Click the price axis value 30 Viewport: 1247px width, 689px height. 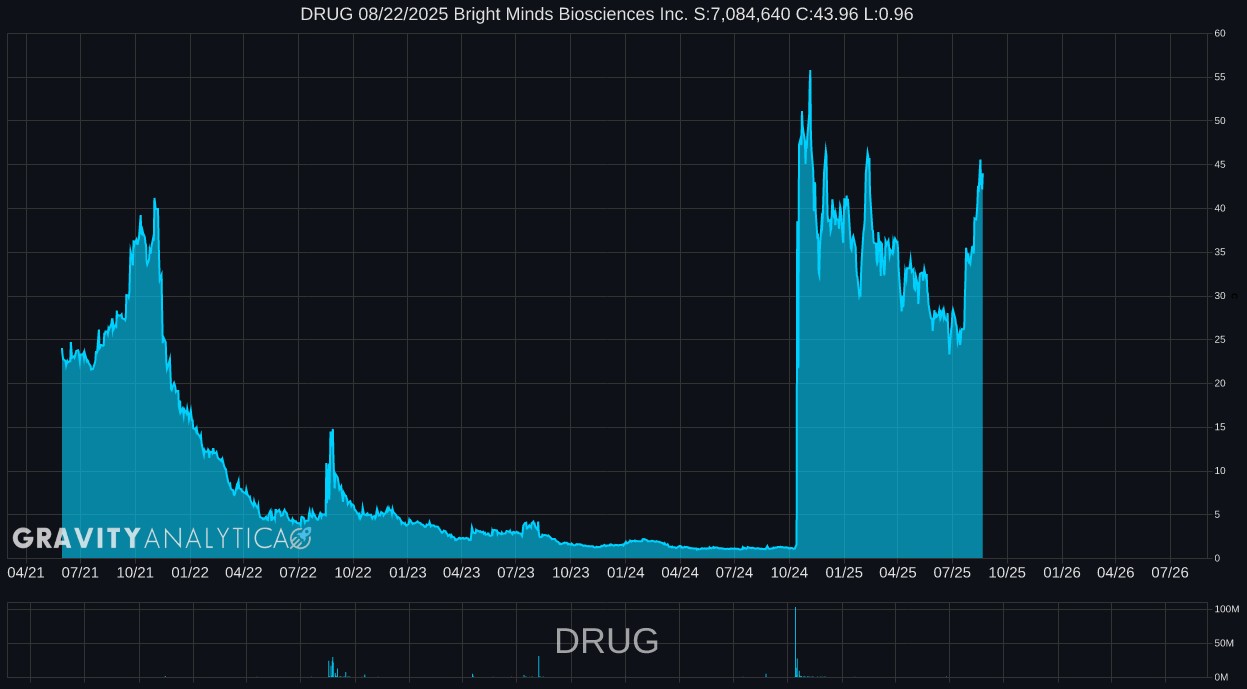(1220, 296)
